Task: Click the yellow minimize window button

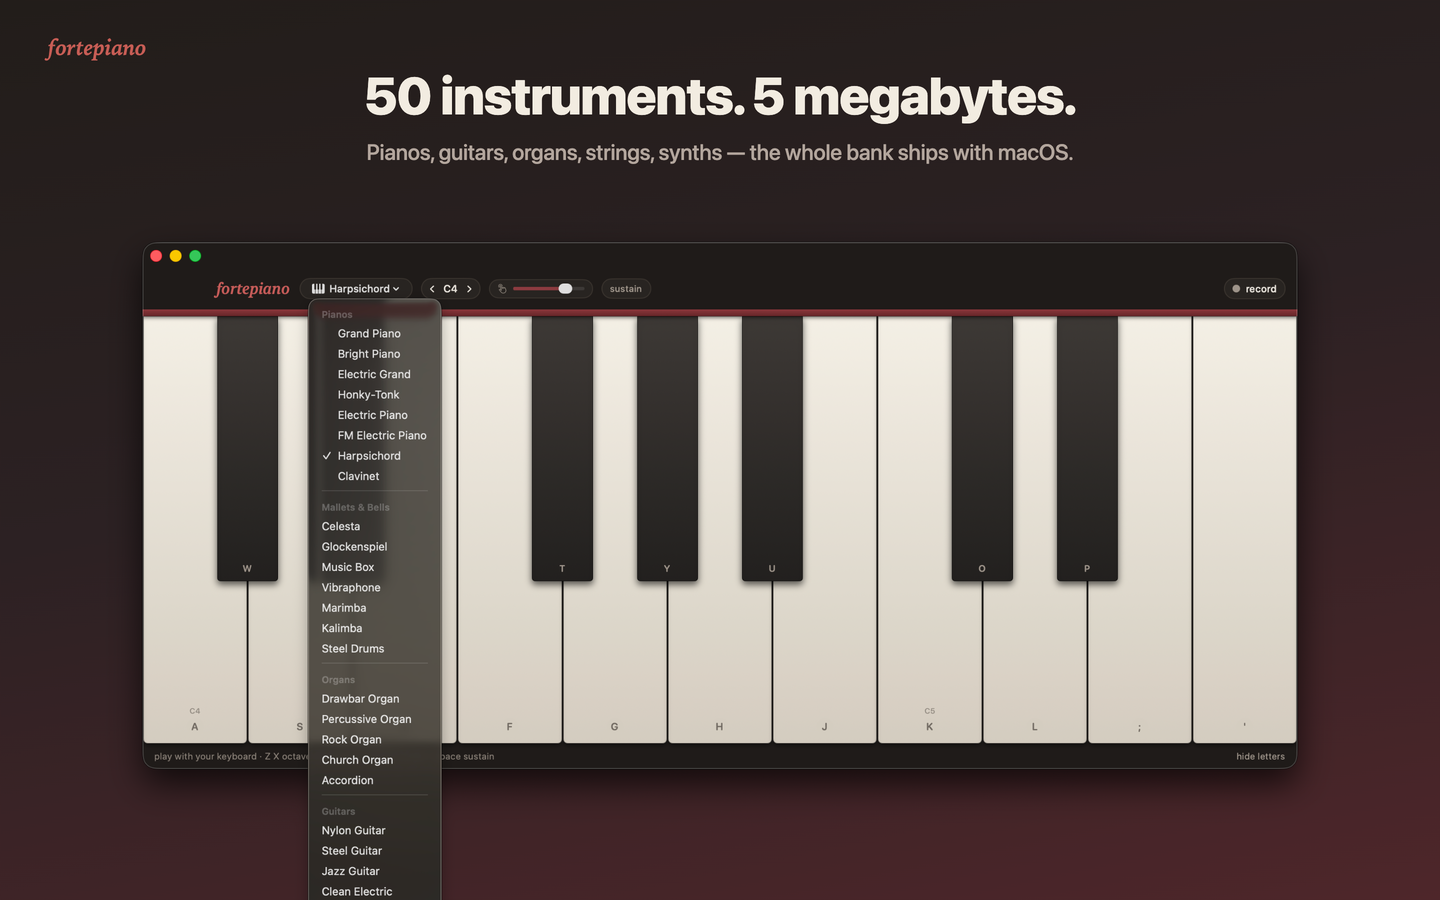Action: 176,256
